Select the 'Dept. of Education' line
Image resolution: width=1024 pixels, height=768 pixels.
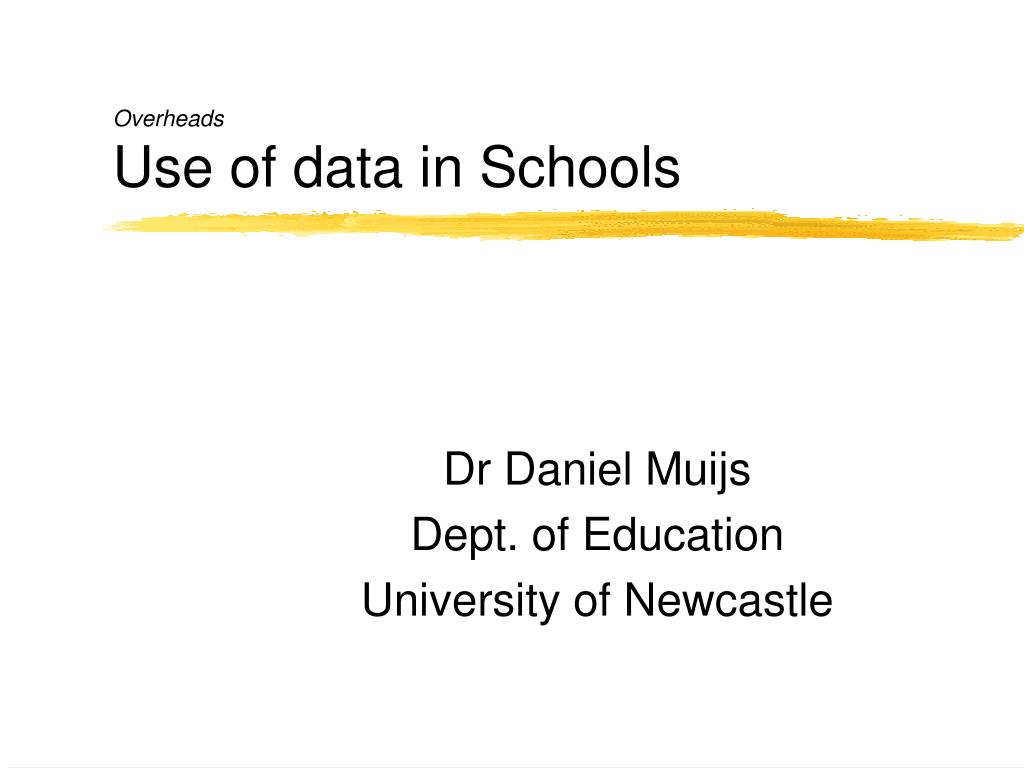pos(598,536)
